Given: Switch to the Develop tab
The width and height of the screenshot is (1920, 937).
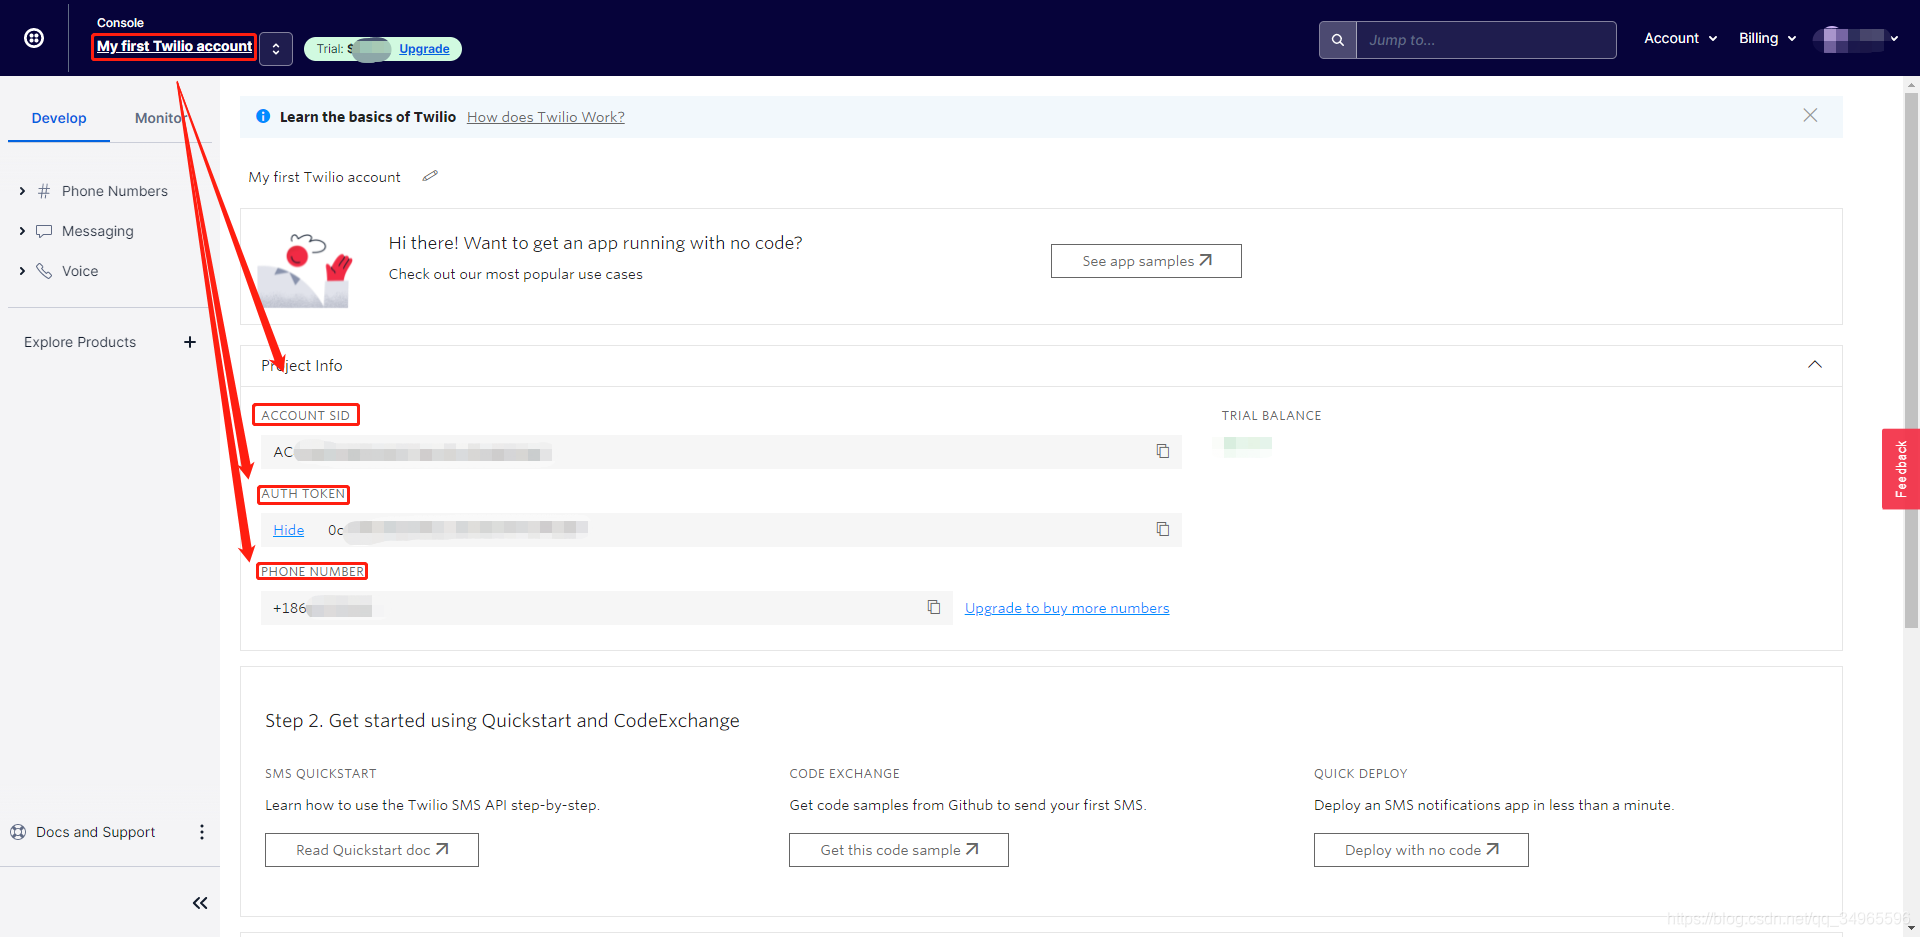Looking at the screenshot, I should click(x=59, y=118).
